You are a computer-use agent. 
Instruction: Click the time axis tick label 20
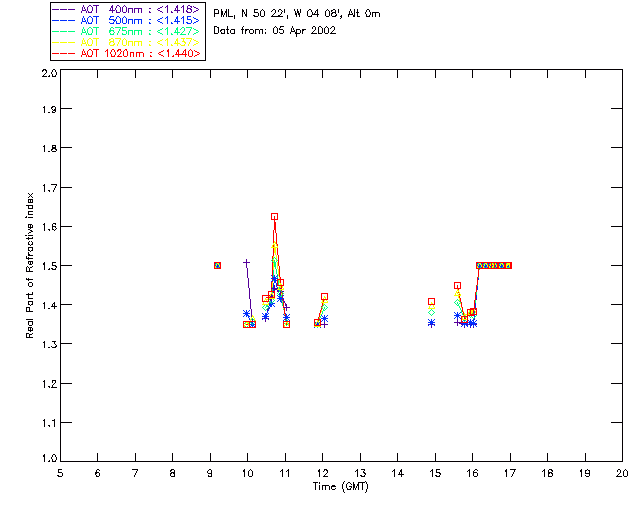[x=622, y=473]
